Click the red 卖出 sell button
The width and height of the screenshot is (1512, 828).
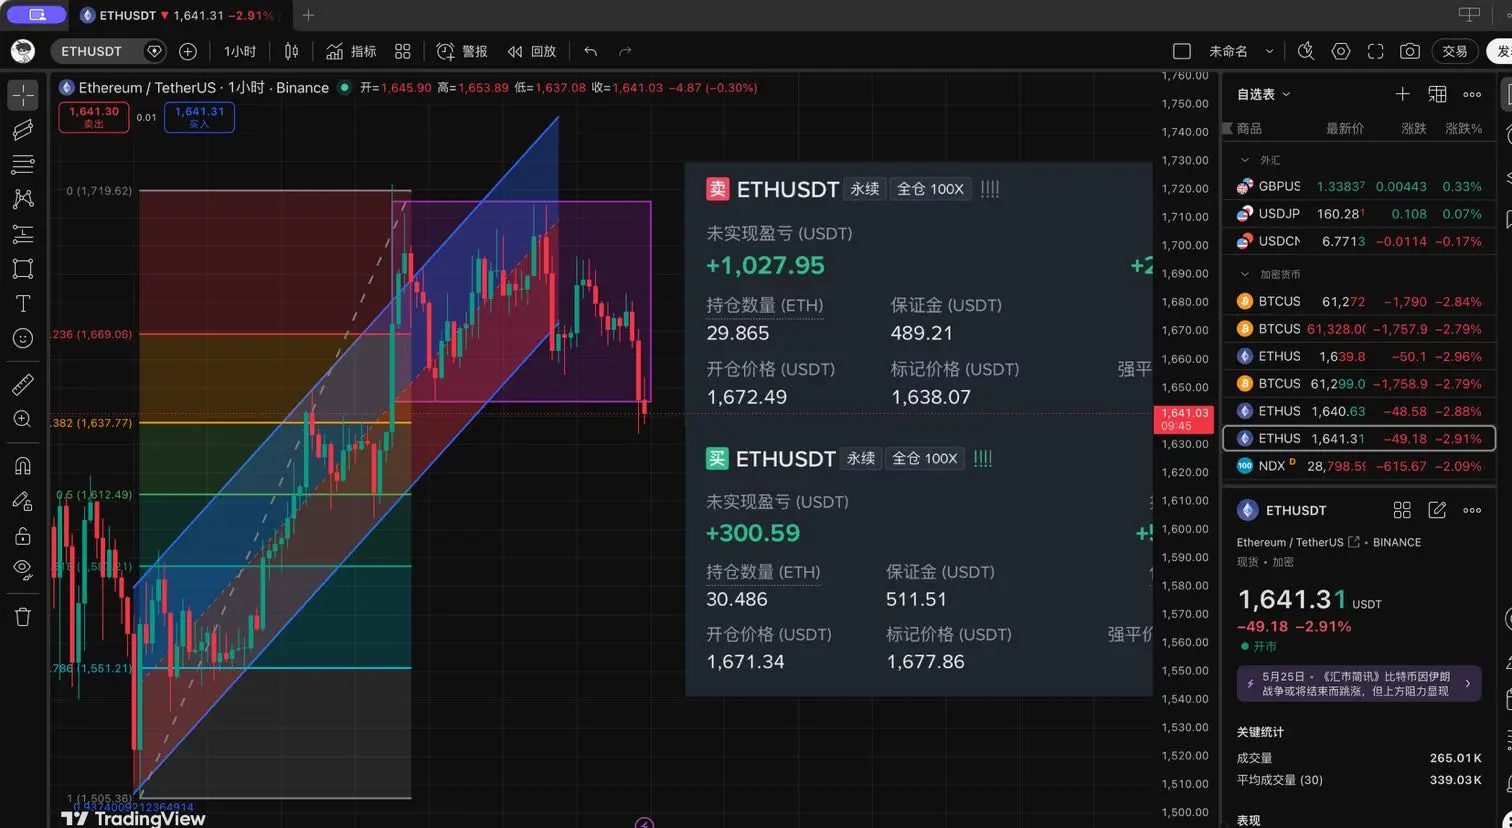pyautogui.click(x=94, y=117)
